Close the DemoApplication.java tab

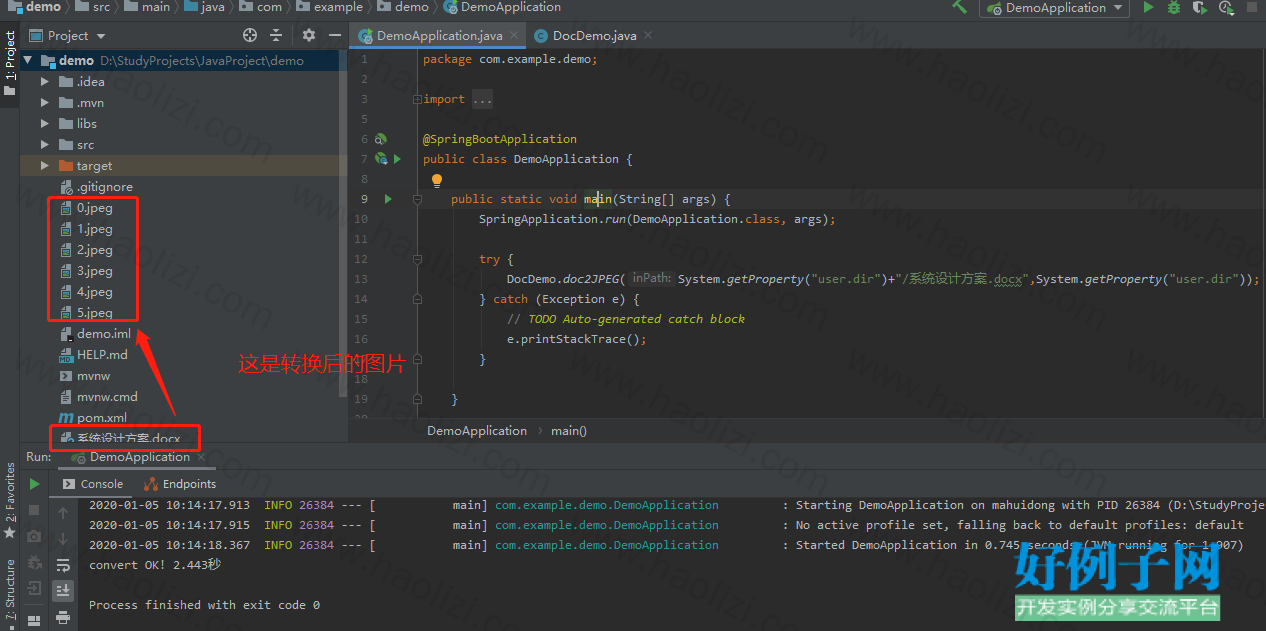click(x=515, y=36)
